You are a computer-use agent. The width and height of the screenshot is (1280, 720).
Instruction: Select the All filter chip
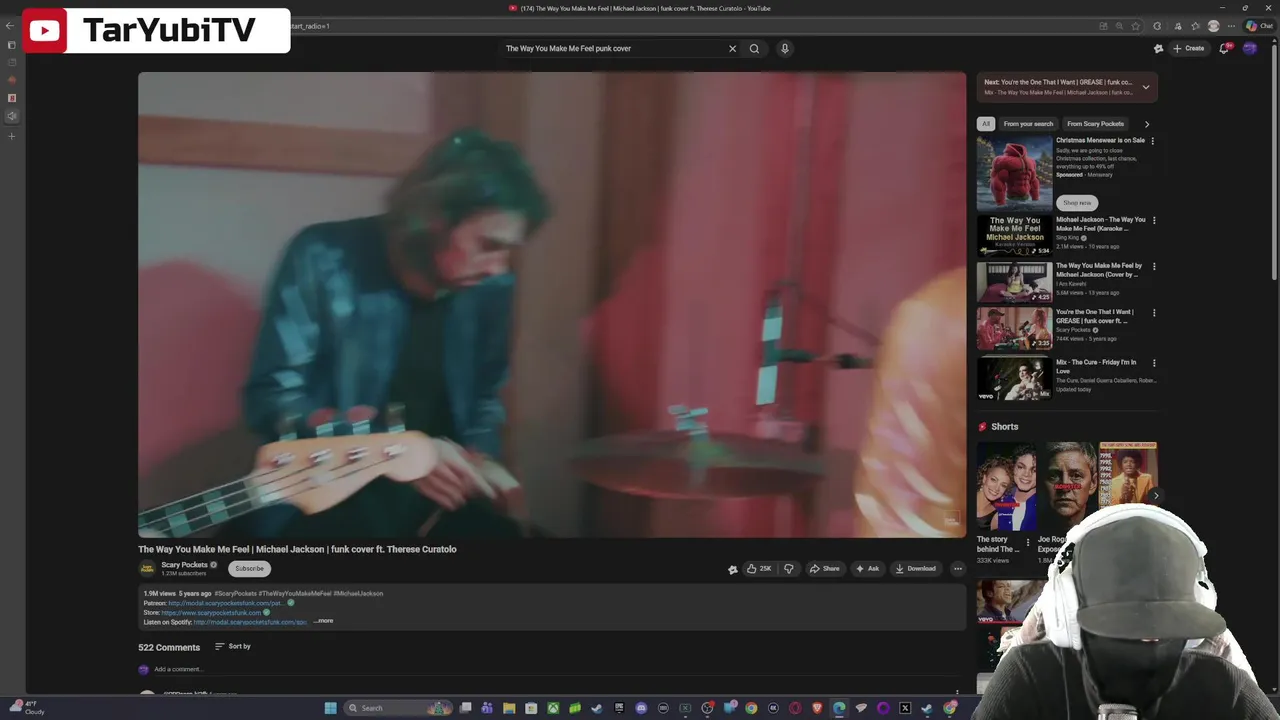[x=986, y=124]
